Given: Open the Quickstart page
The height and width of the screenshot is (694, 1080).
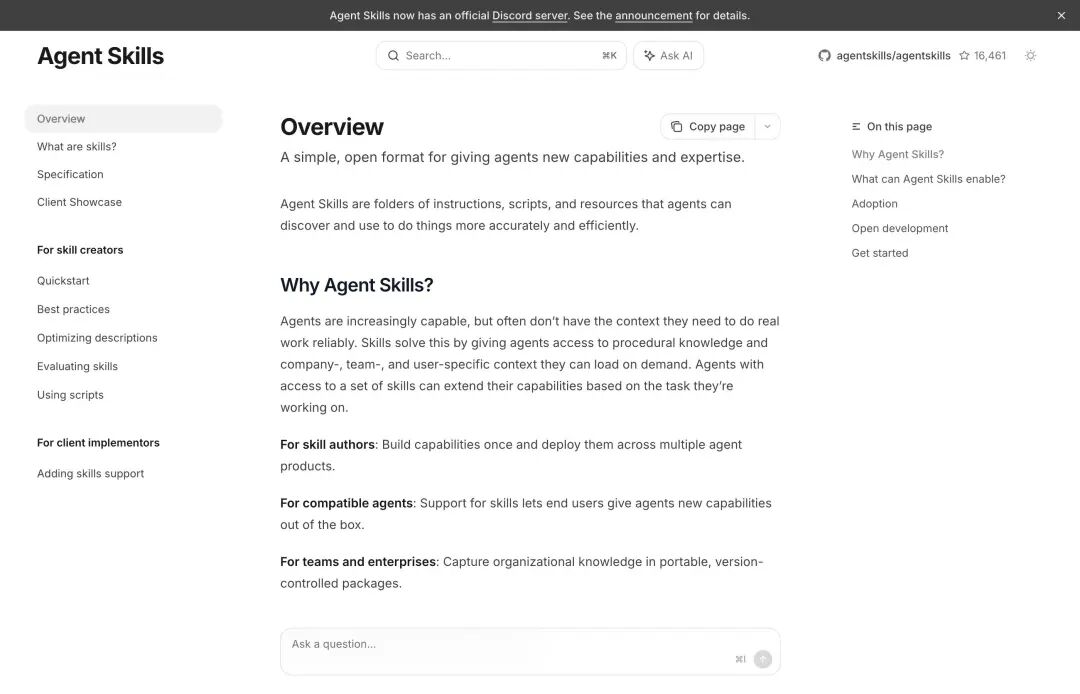Looking at the screenshot, I should (x=63, y=281).
